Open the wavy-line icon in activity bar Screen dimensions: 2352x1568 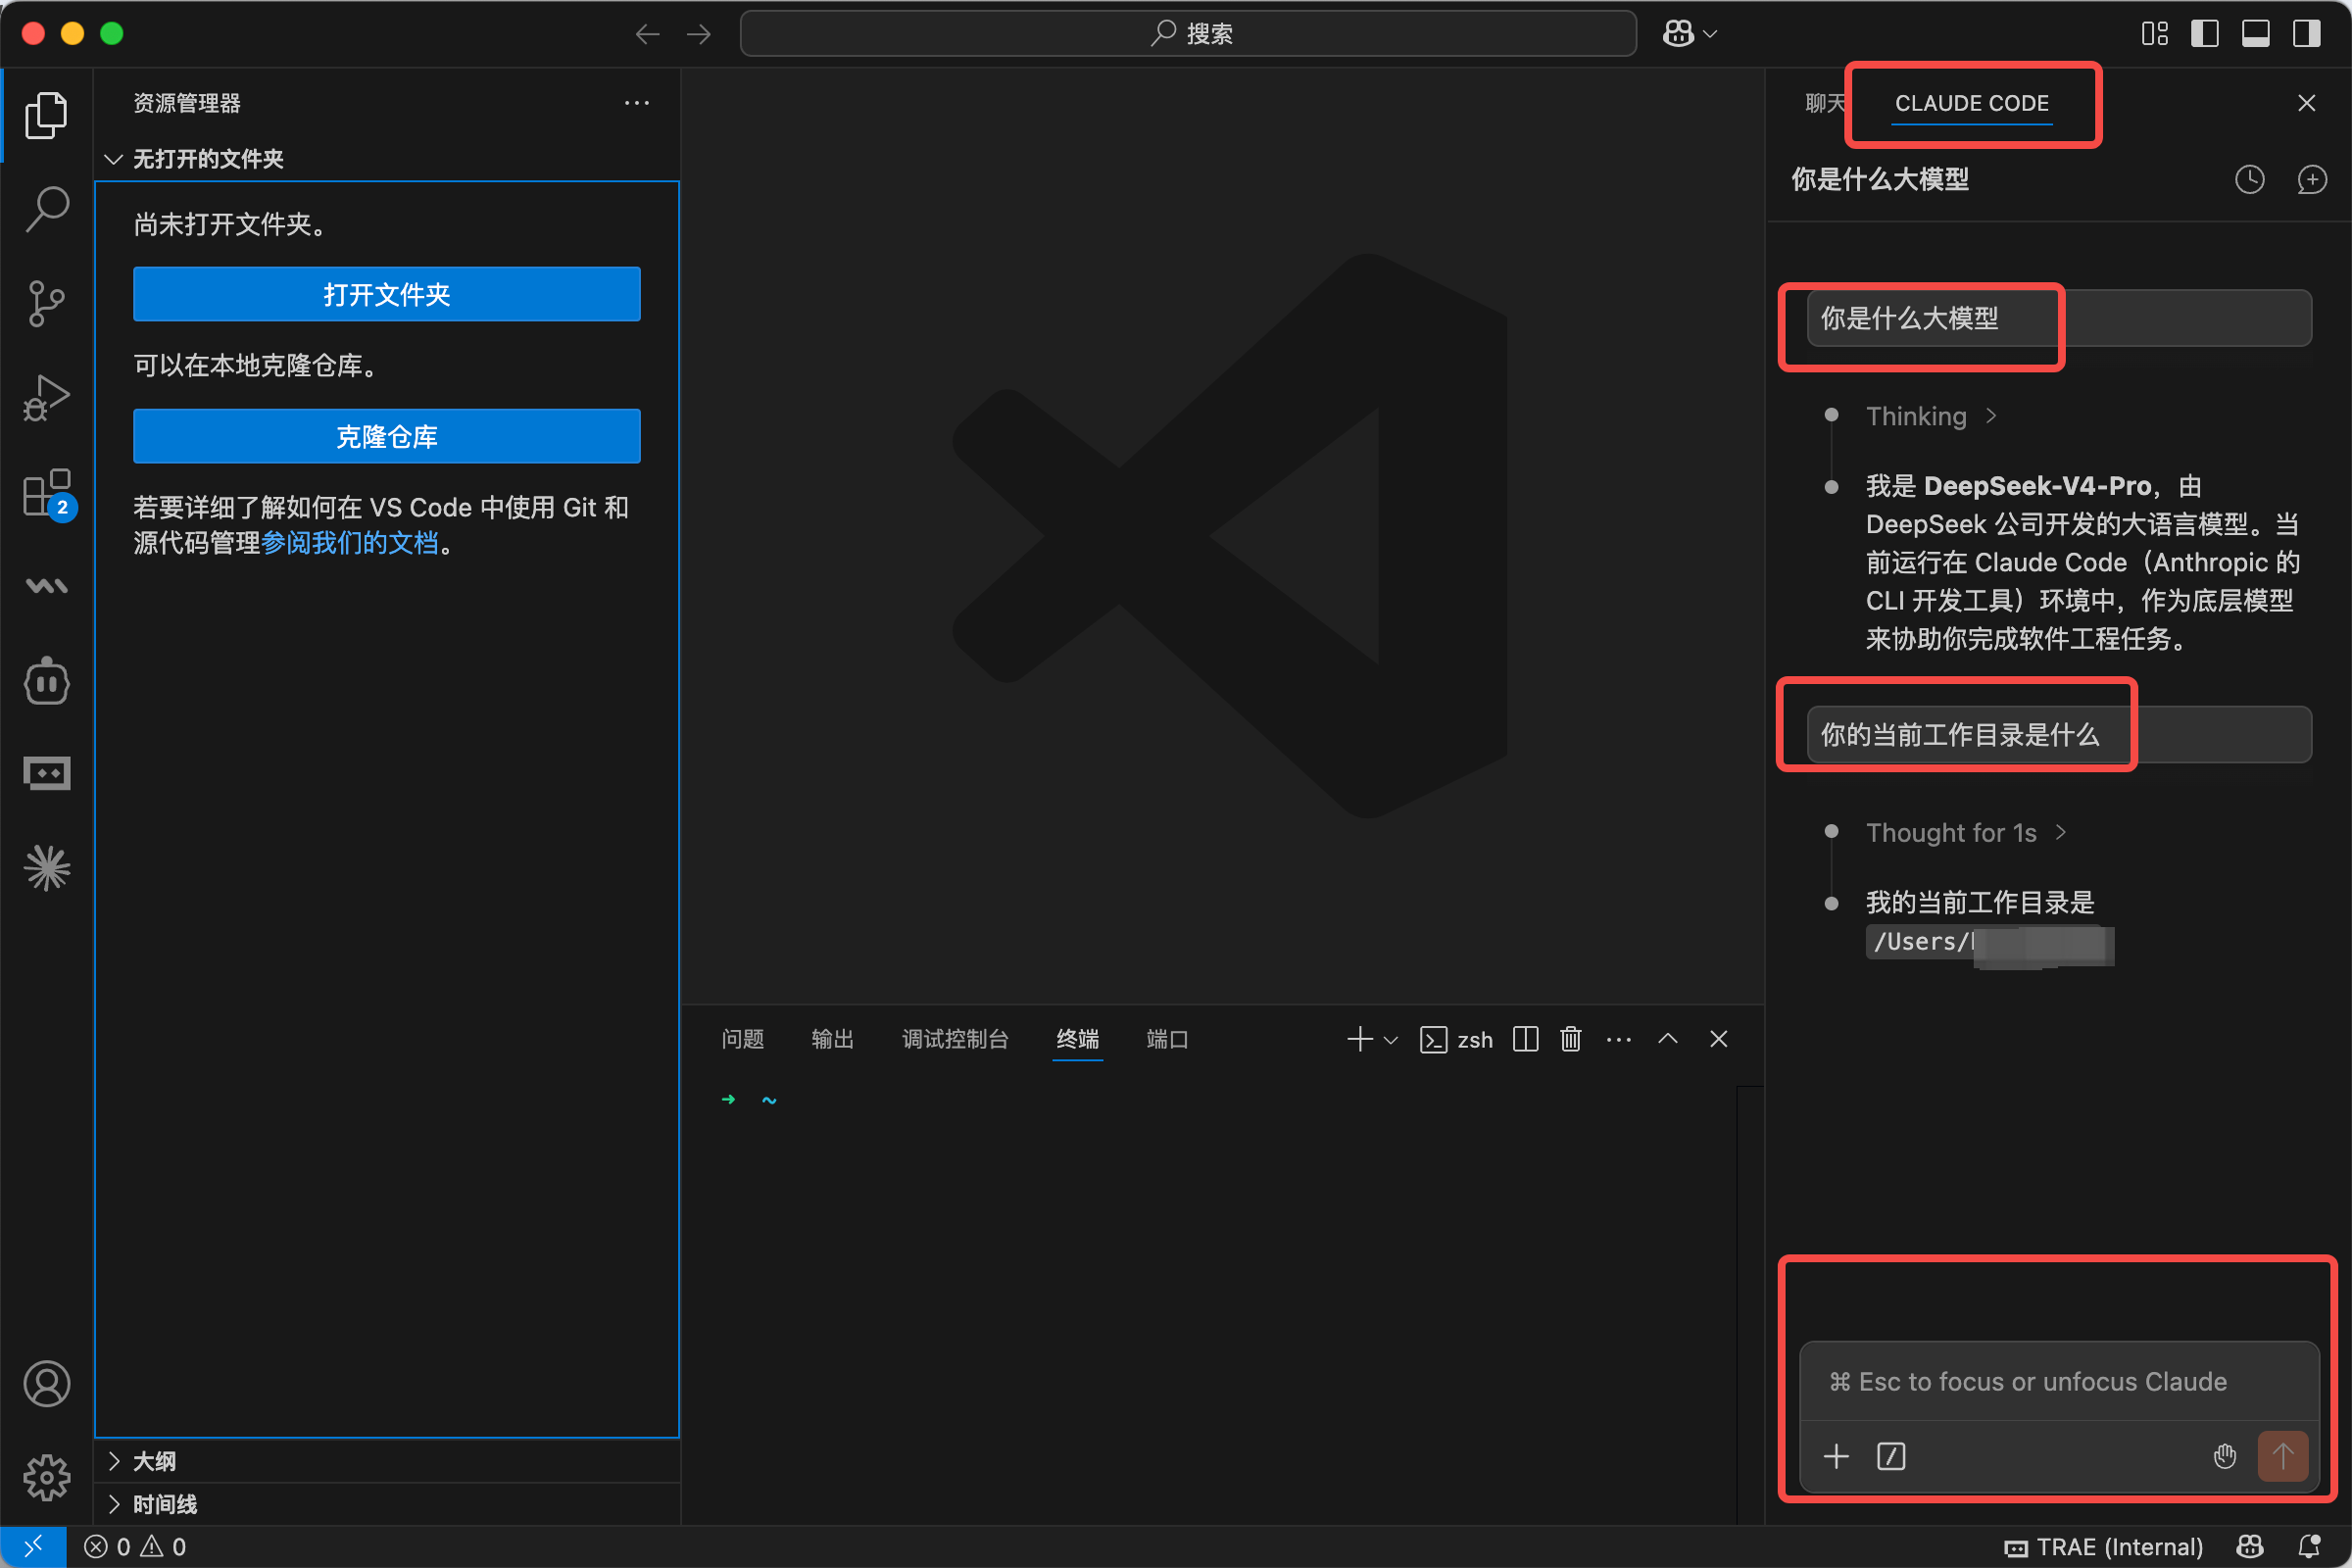[46, 586]
